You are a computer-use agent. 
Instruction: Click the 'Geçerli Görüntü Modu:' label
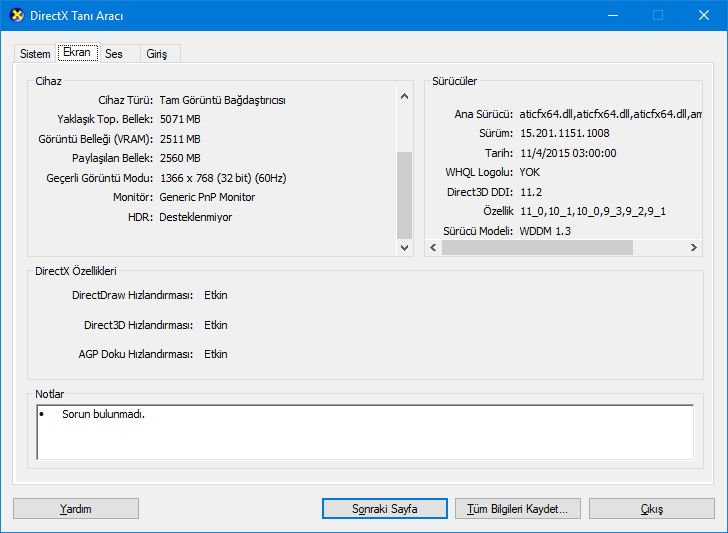100,178
